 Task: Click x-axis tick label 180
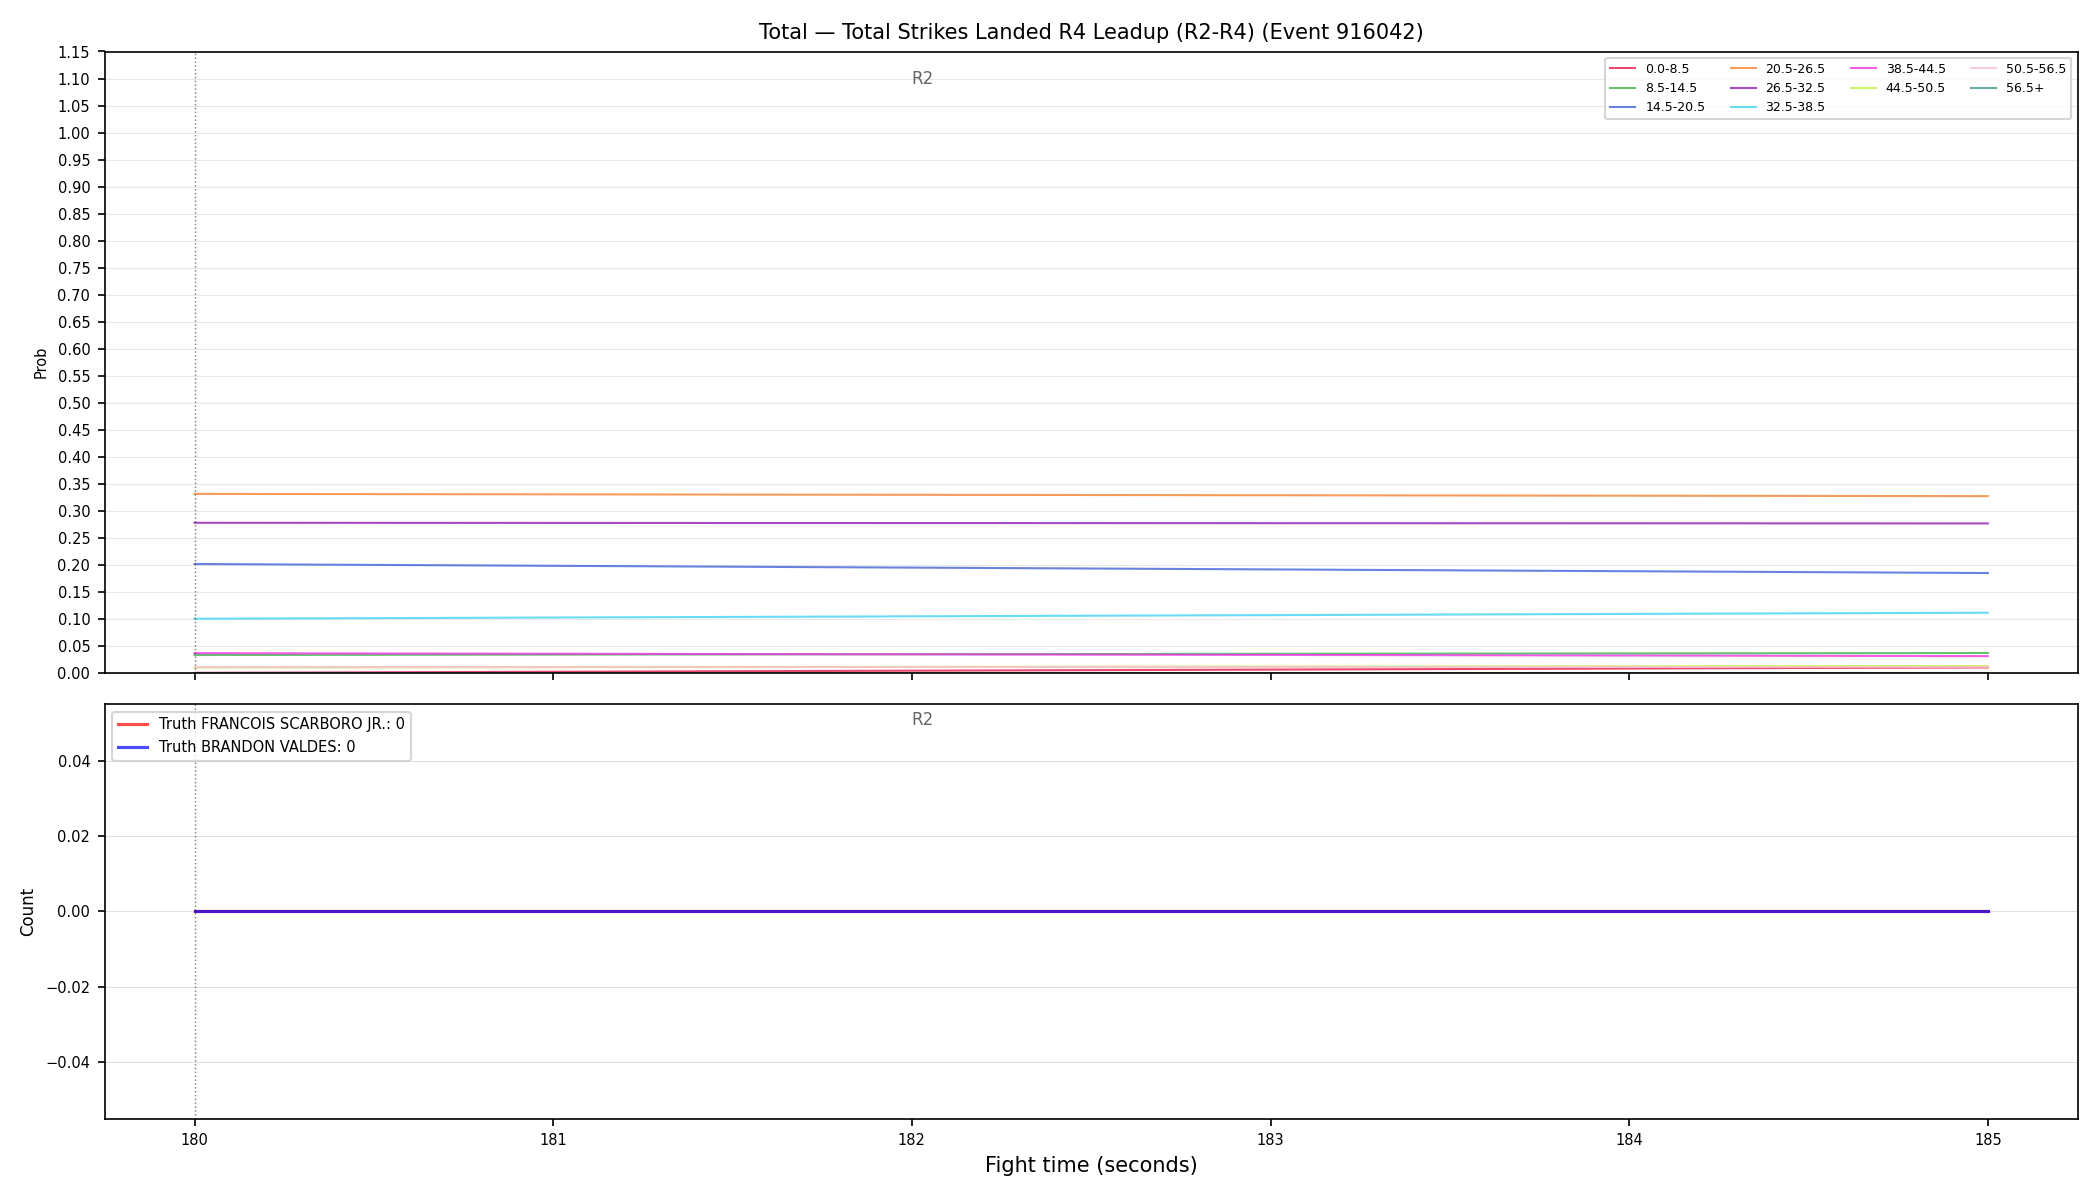(x=195, y=1139)
